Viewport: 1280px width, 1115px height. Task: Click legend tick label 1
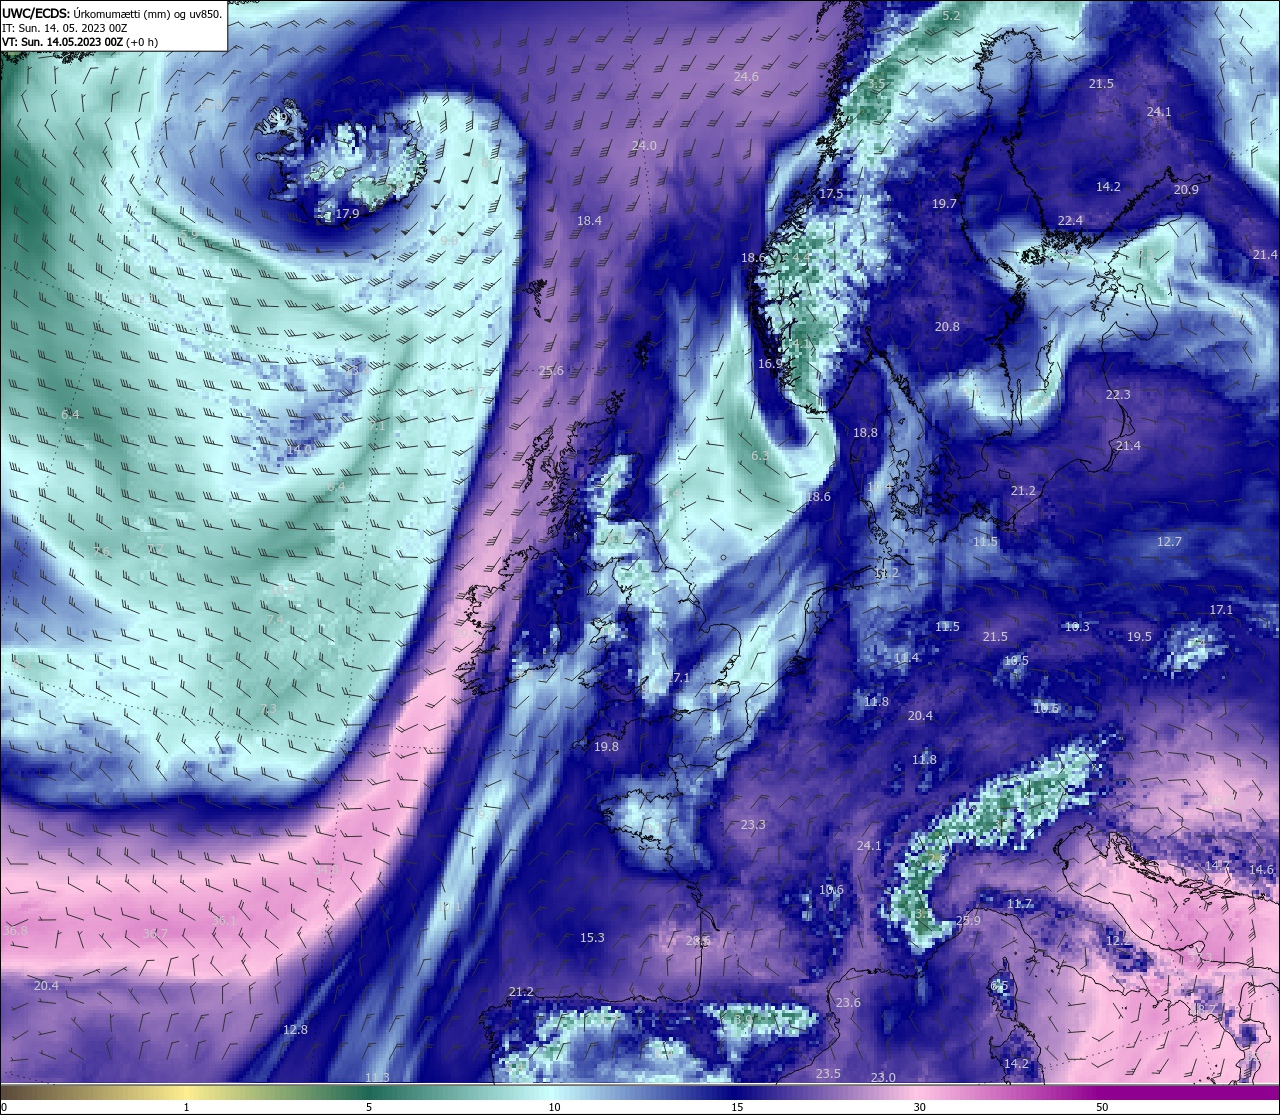[186, 1107]
